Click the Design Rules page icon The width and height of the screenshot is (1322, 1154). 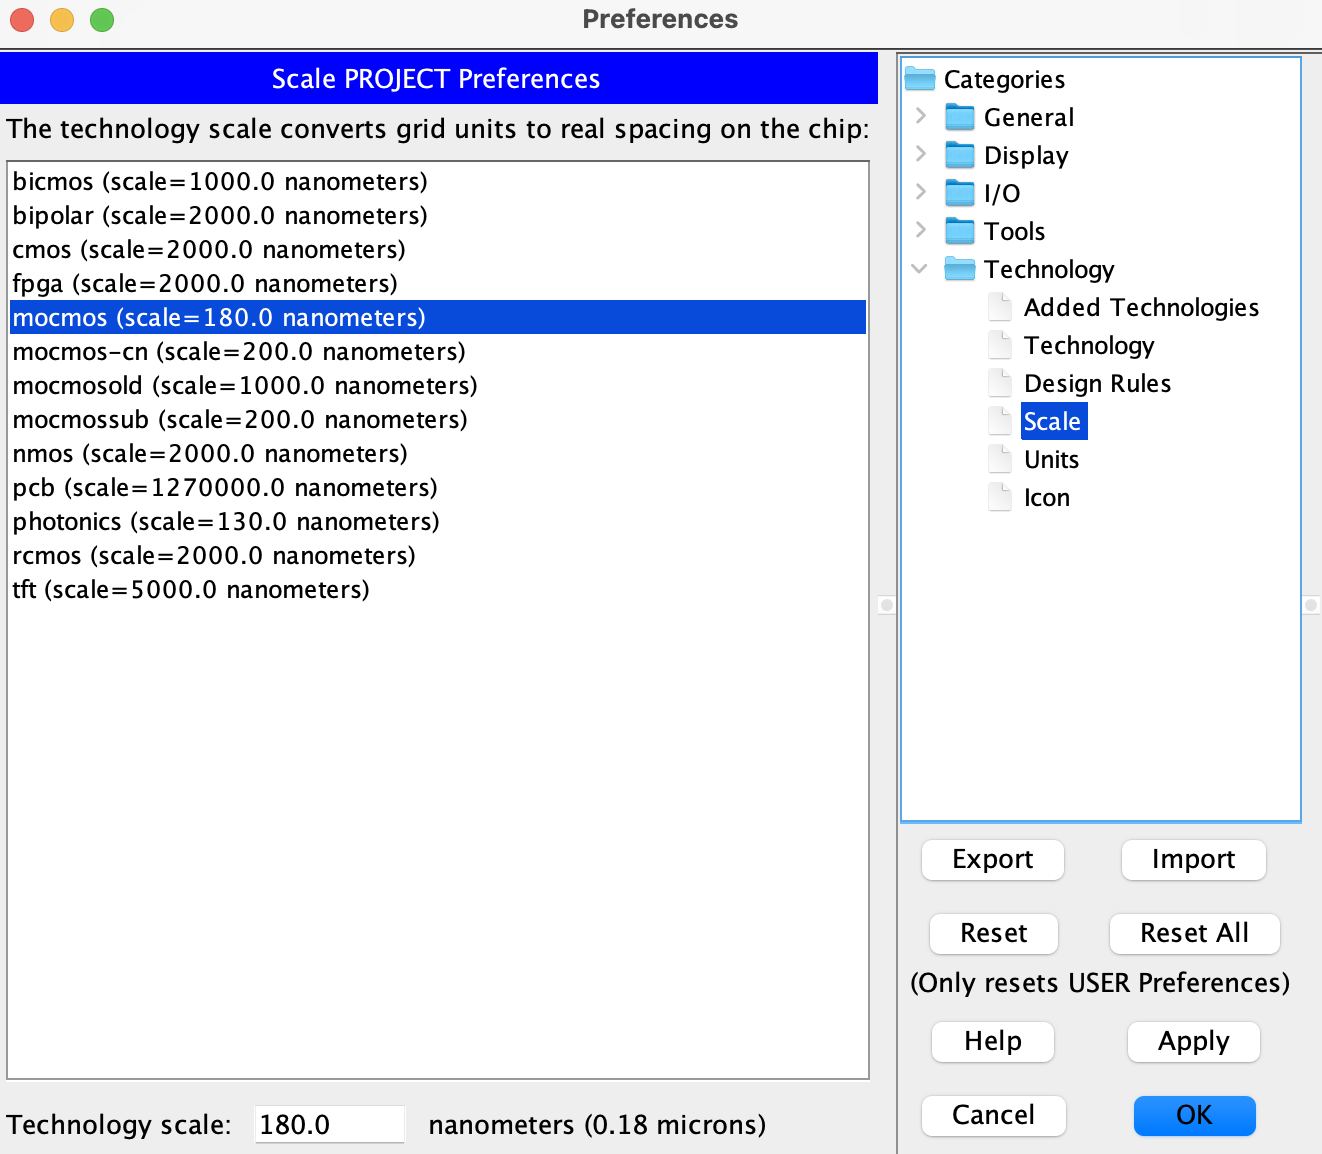[999, 384]
